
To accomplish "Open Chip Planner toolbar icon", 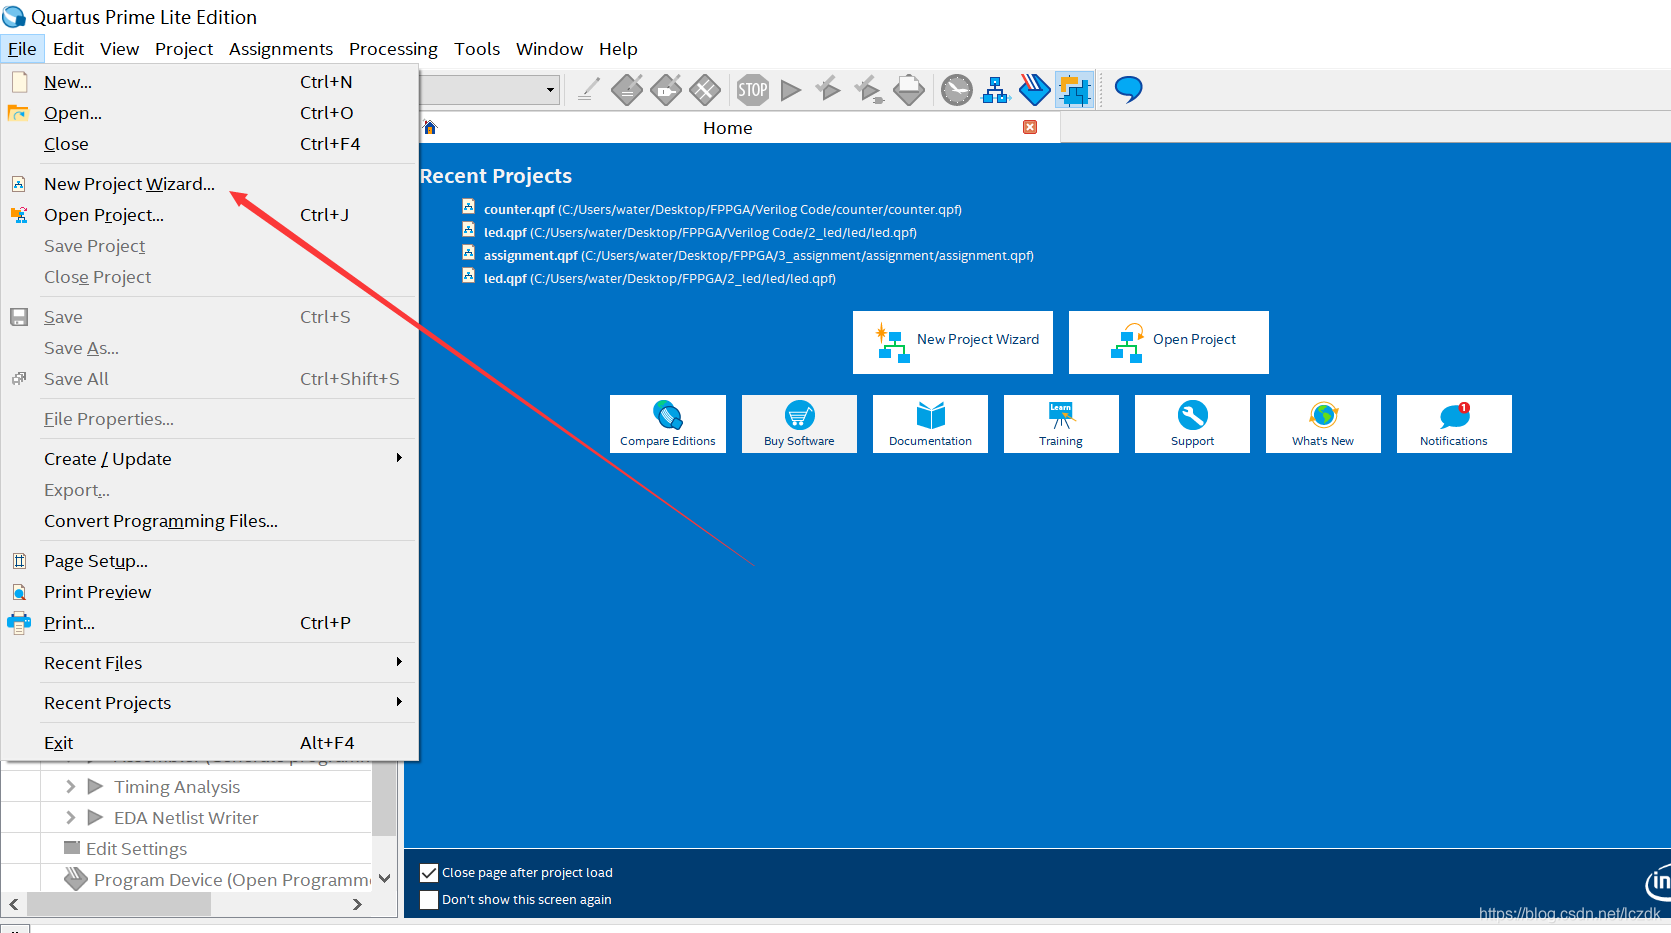I will [x=705, y=90].
